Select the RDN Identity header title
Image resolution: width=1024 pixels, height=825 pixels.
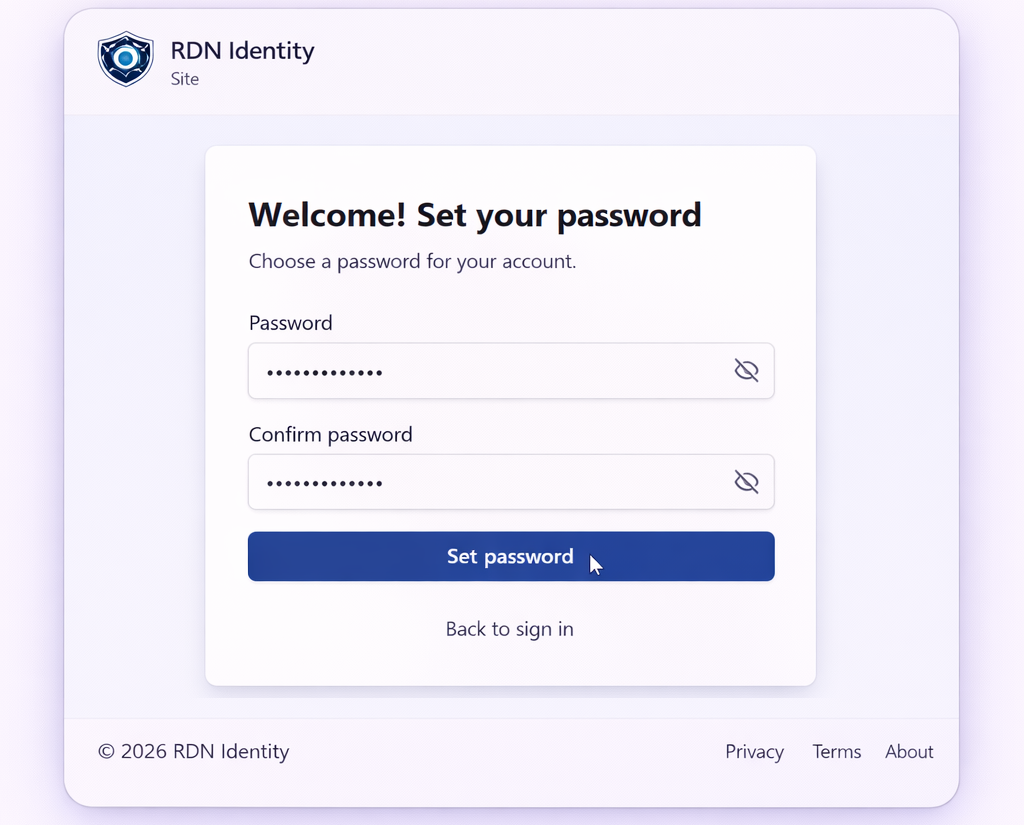pyautogui.click(x=242, y=50)
